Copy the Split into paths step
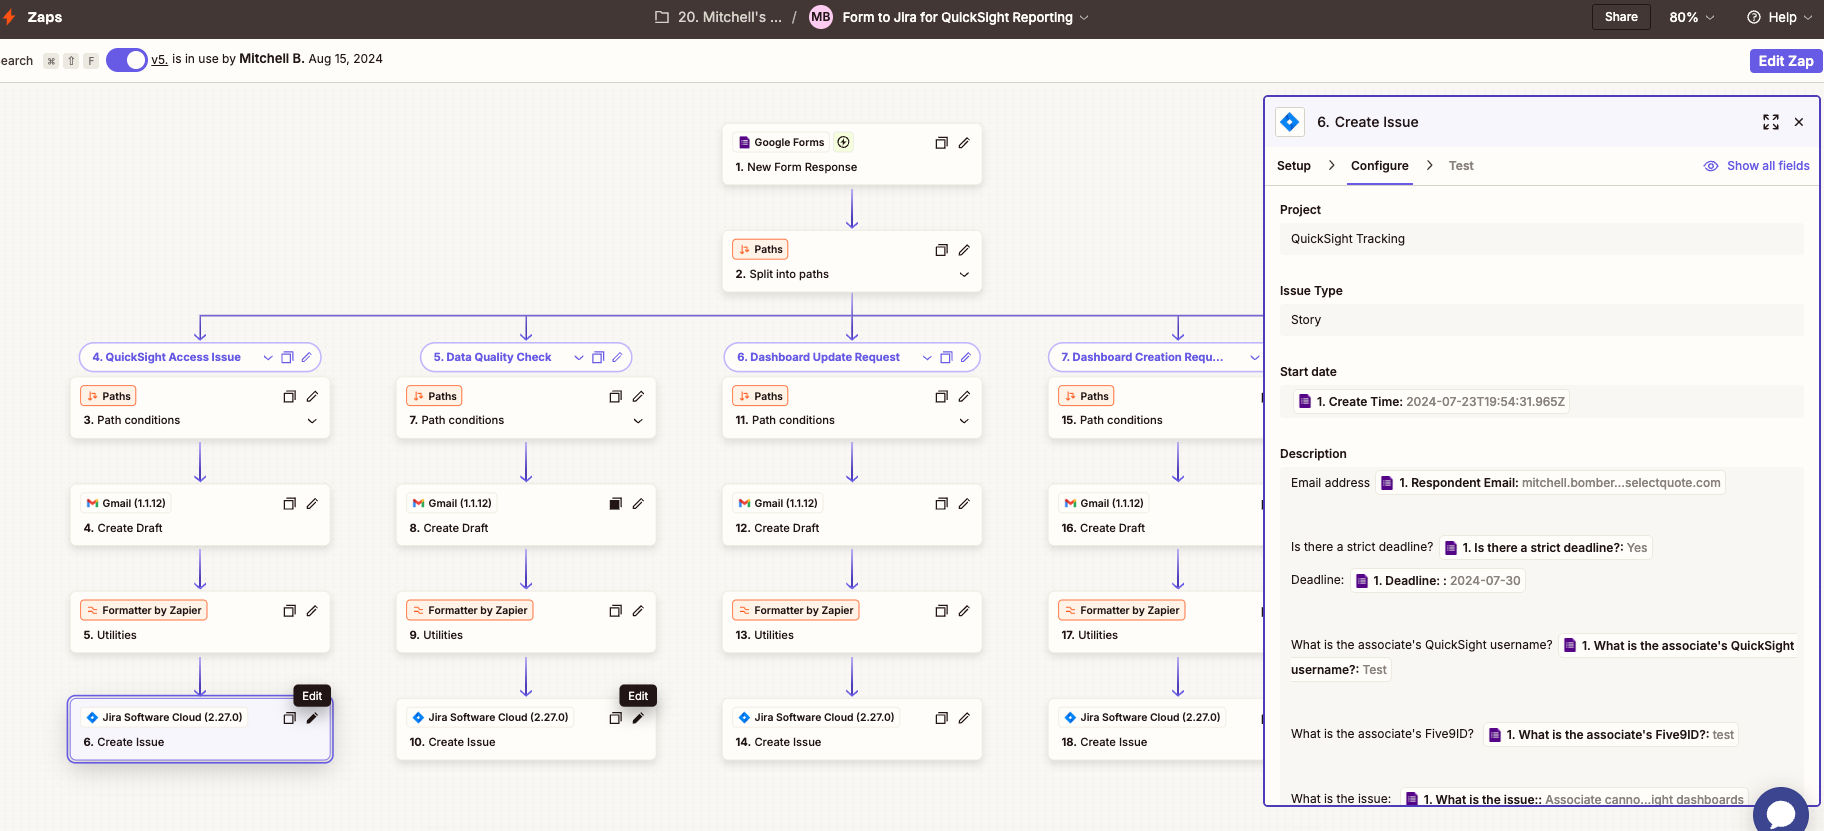Screen dimensions: 1824x831 click(941, 250)
